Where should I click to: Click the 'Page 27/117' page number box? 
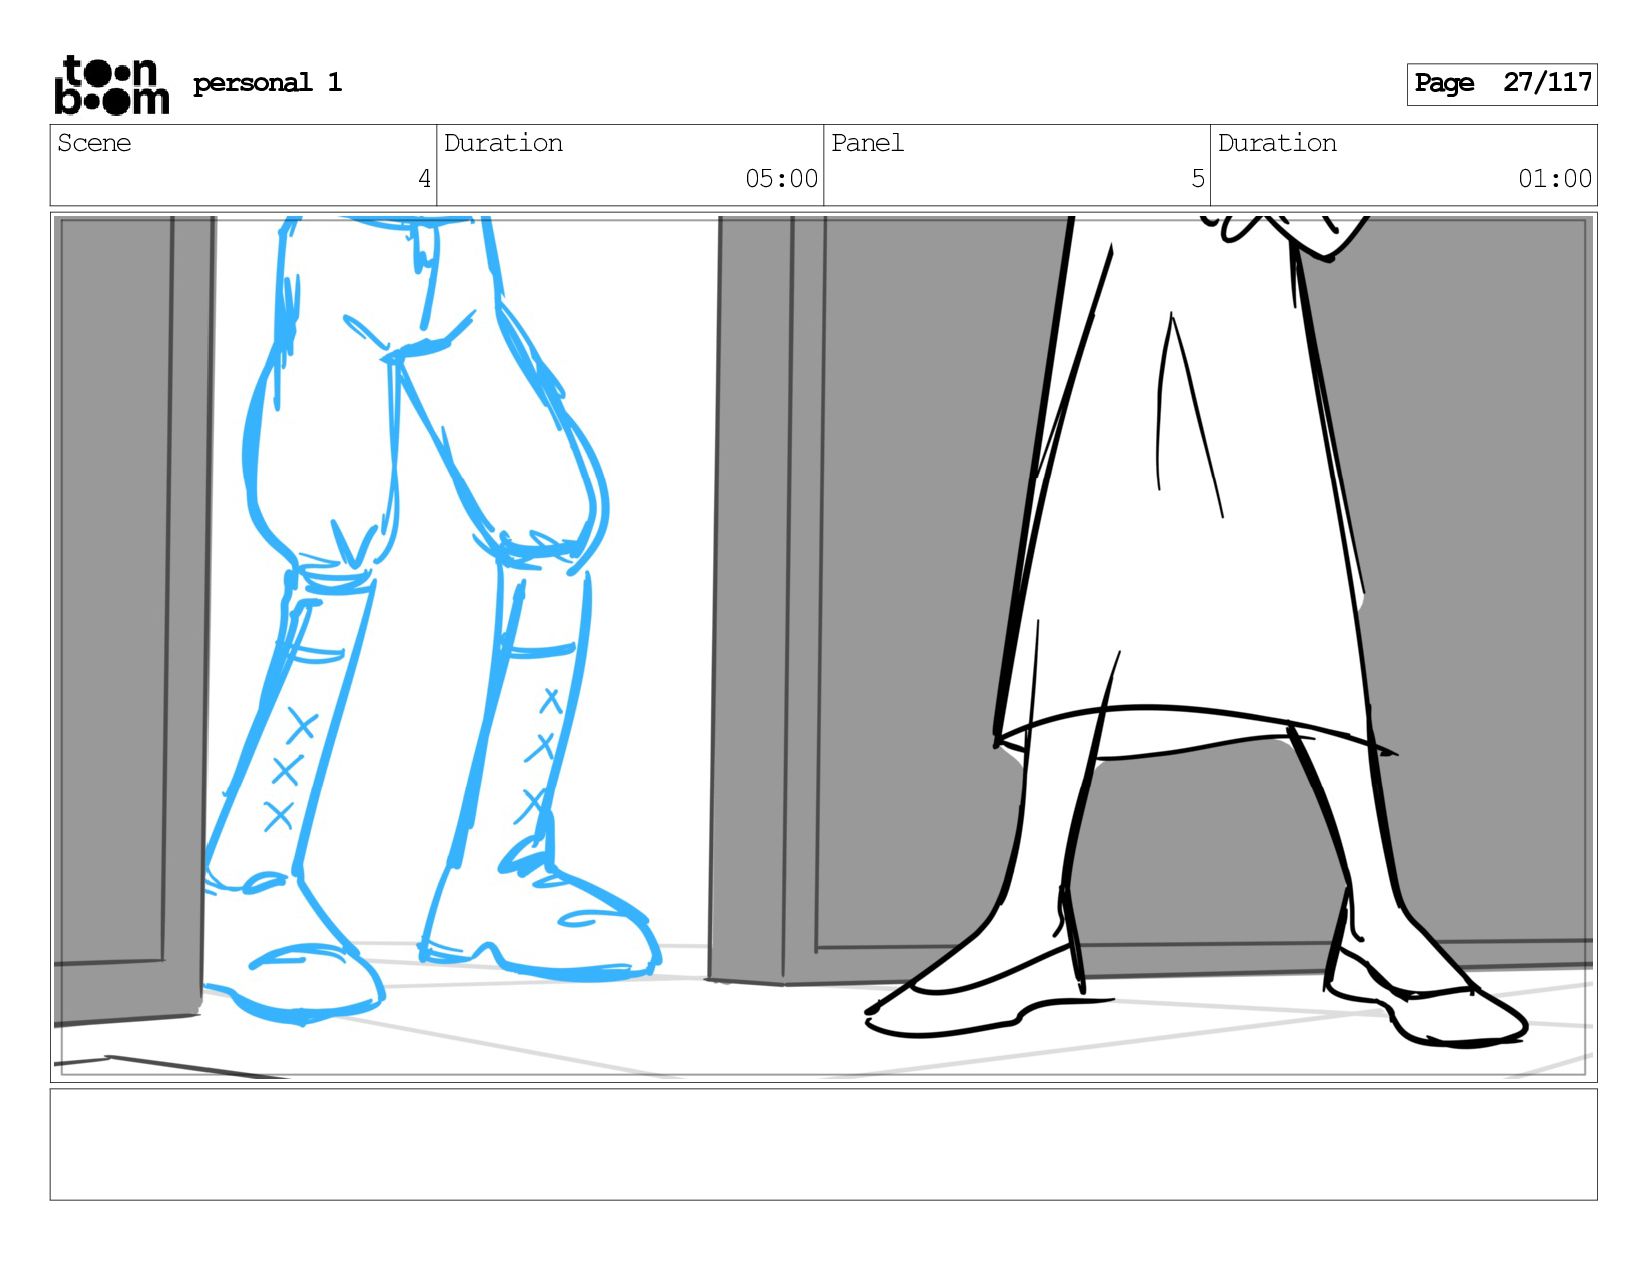(1502, 84)
